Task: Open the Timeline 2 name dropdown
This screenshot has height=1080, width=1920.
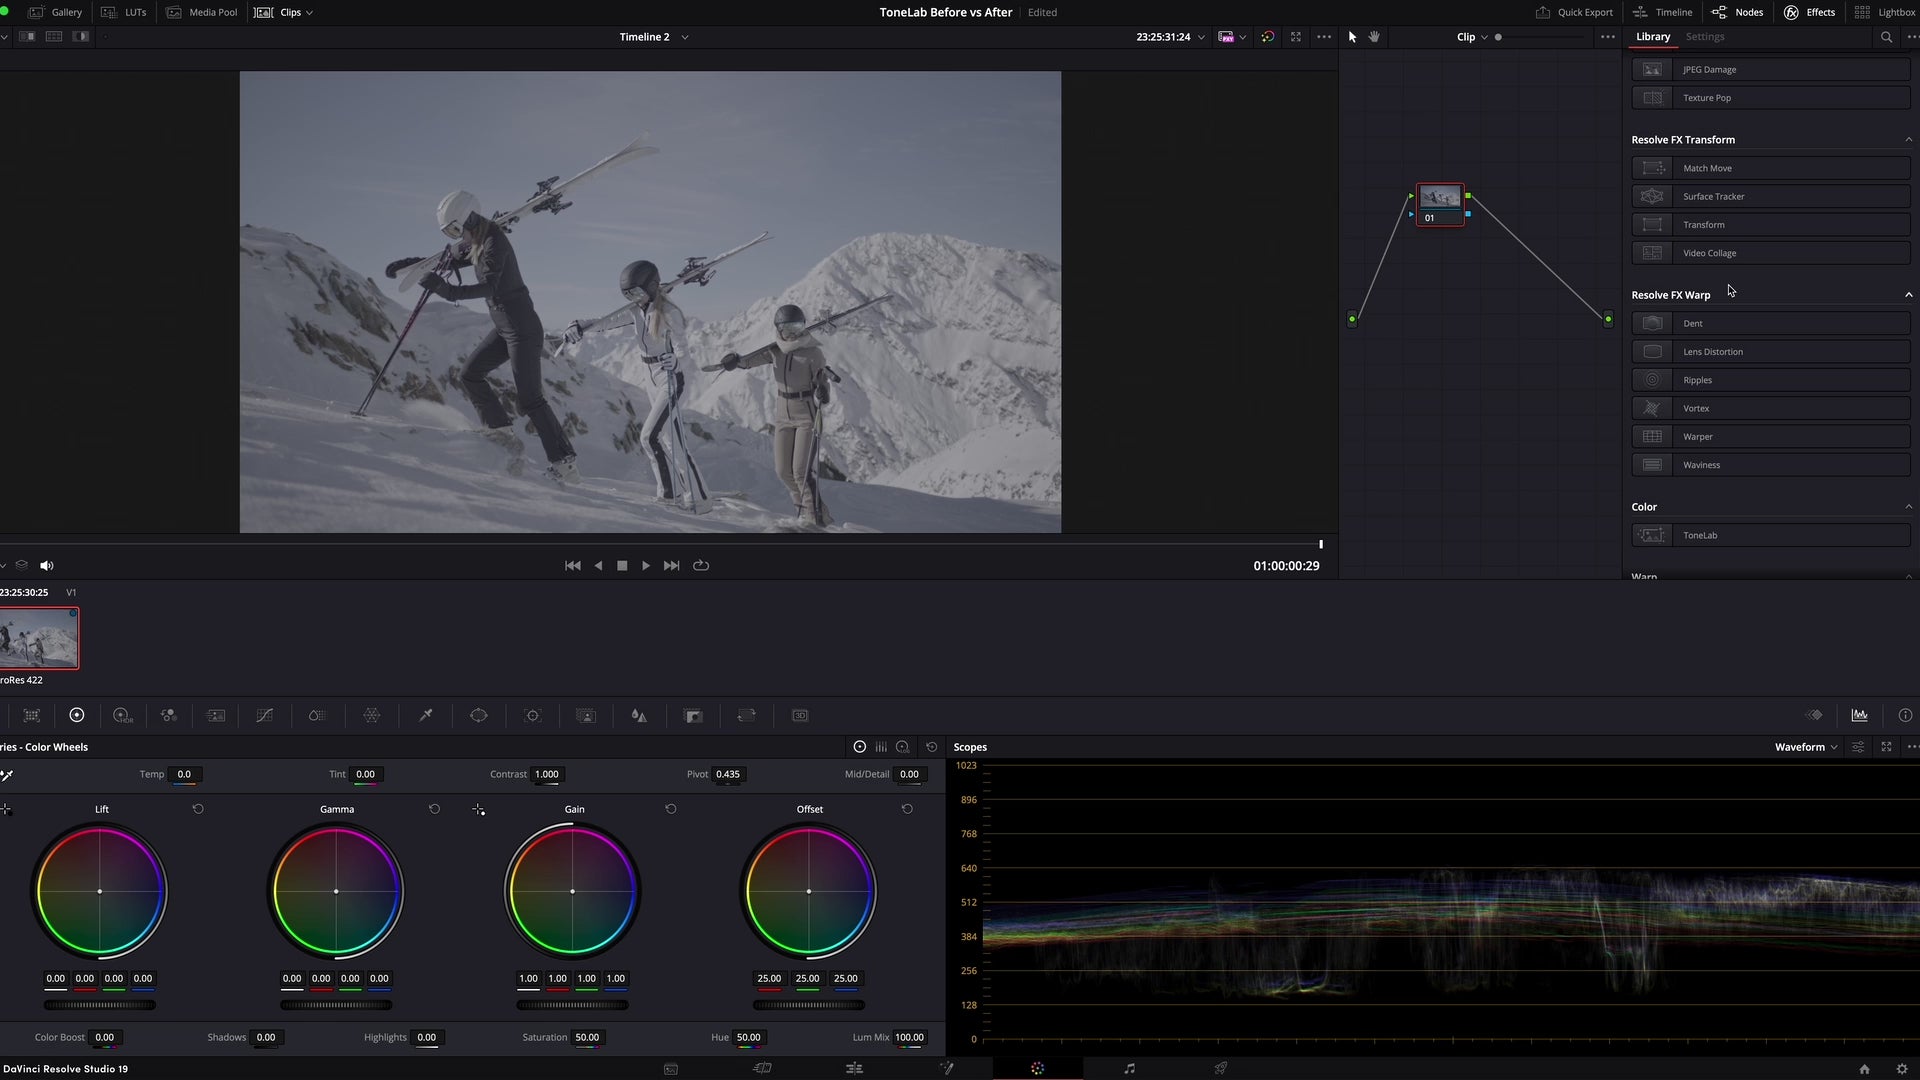Action: point(685,37)
